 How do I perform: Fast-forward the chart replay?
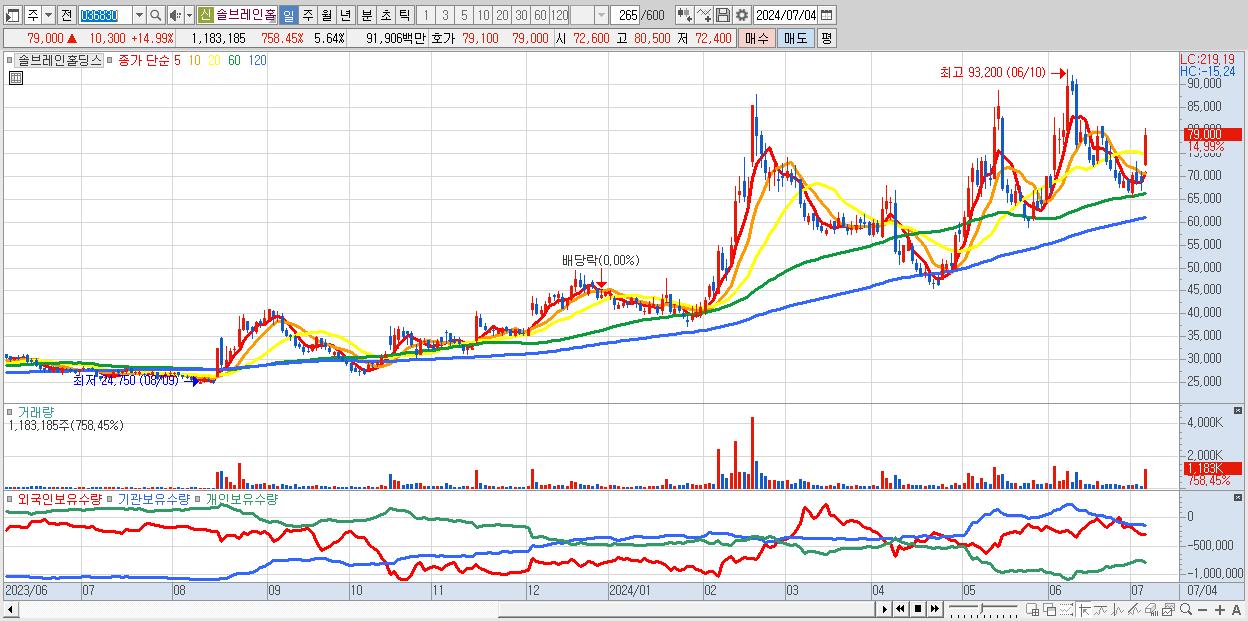click(x=934, y=609)
